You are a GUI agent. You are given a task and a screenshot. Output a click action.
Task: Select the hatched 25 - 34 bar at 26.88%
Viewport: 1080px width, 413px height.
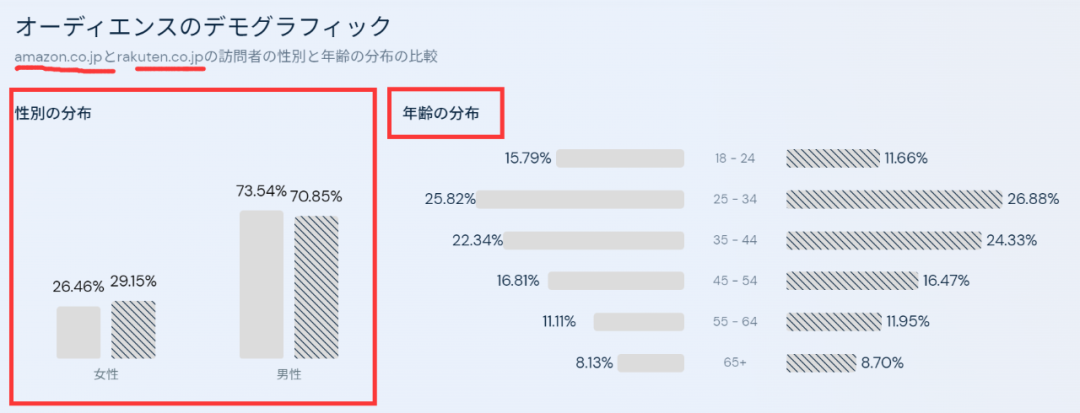pyautogui.click(x=893, y=199)
